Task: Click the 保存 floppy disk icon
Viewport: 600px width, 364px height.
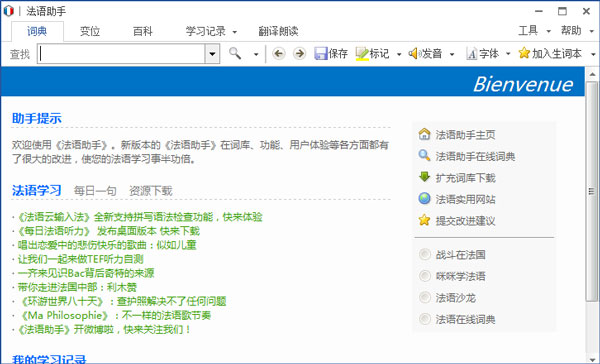Action: pyautogui.click(x=321, y=54)
